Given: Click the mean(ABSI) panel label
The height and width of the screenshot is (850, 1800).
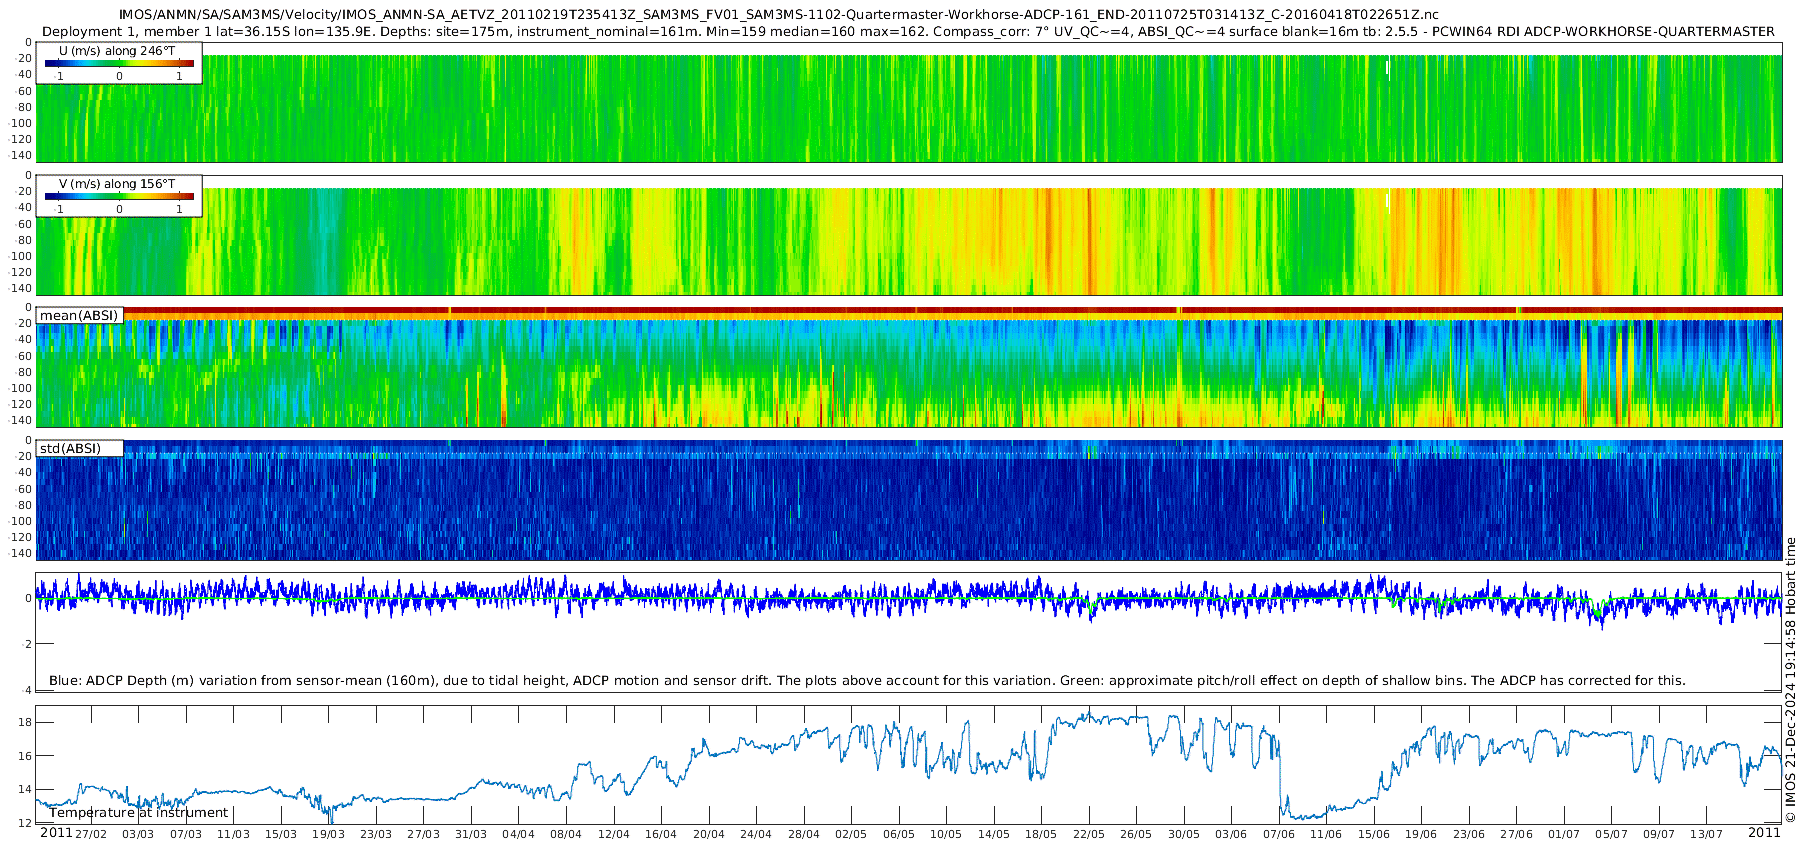Looking at the screenshot, I should [x=79, y=315].
